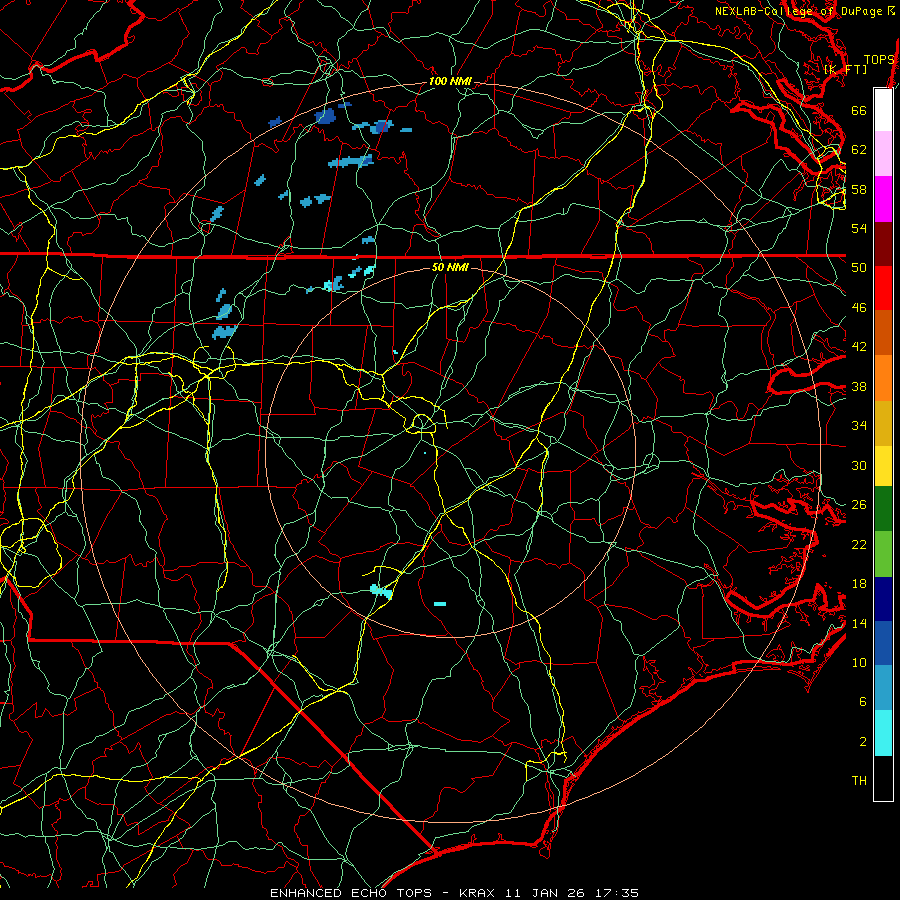Click the 30 legend label

(x=859, y=465)
